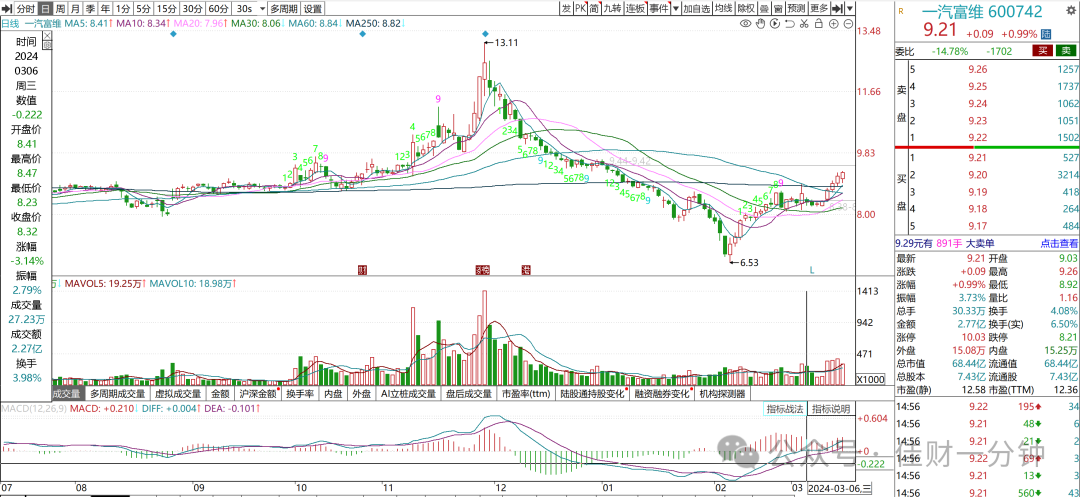Select the 周 weekly period
The image size is (1080, 497).
point(60,9)
